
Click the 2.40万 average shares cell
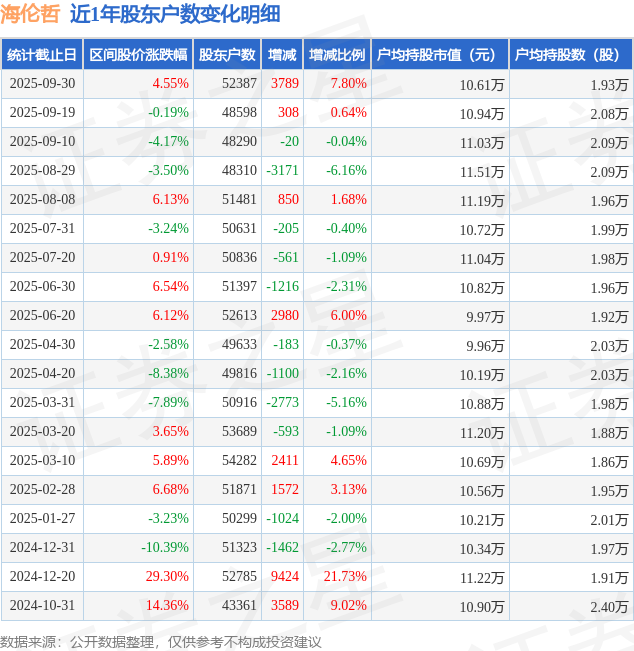point(608,606)
